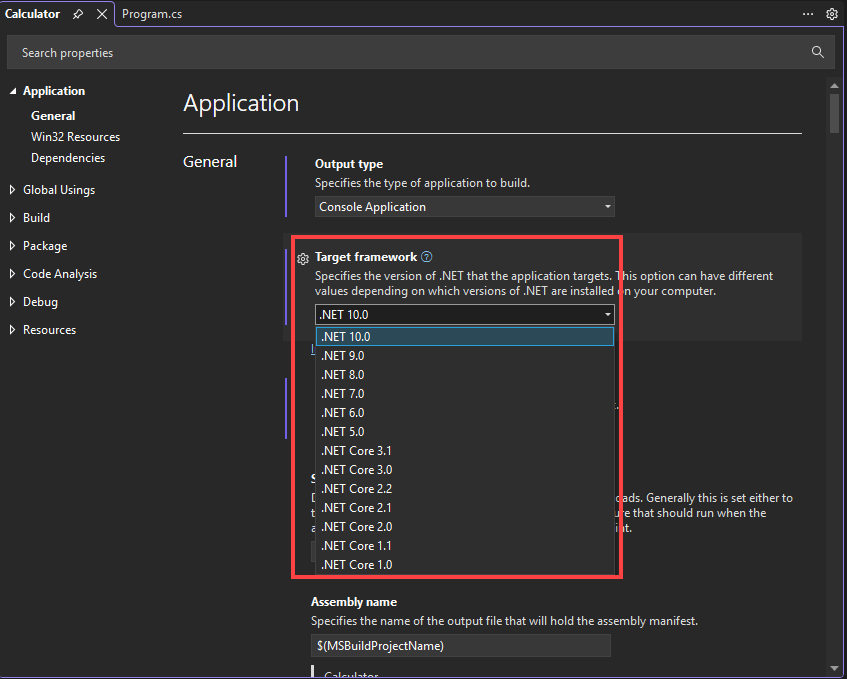847x679 pixels.
Task: Open the Output type dropdown
Action: click(464, 207)
